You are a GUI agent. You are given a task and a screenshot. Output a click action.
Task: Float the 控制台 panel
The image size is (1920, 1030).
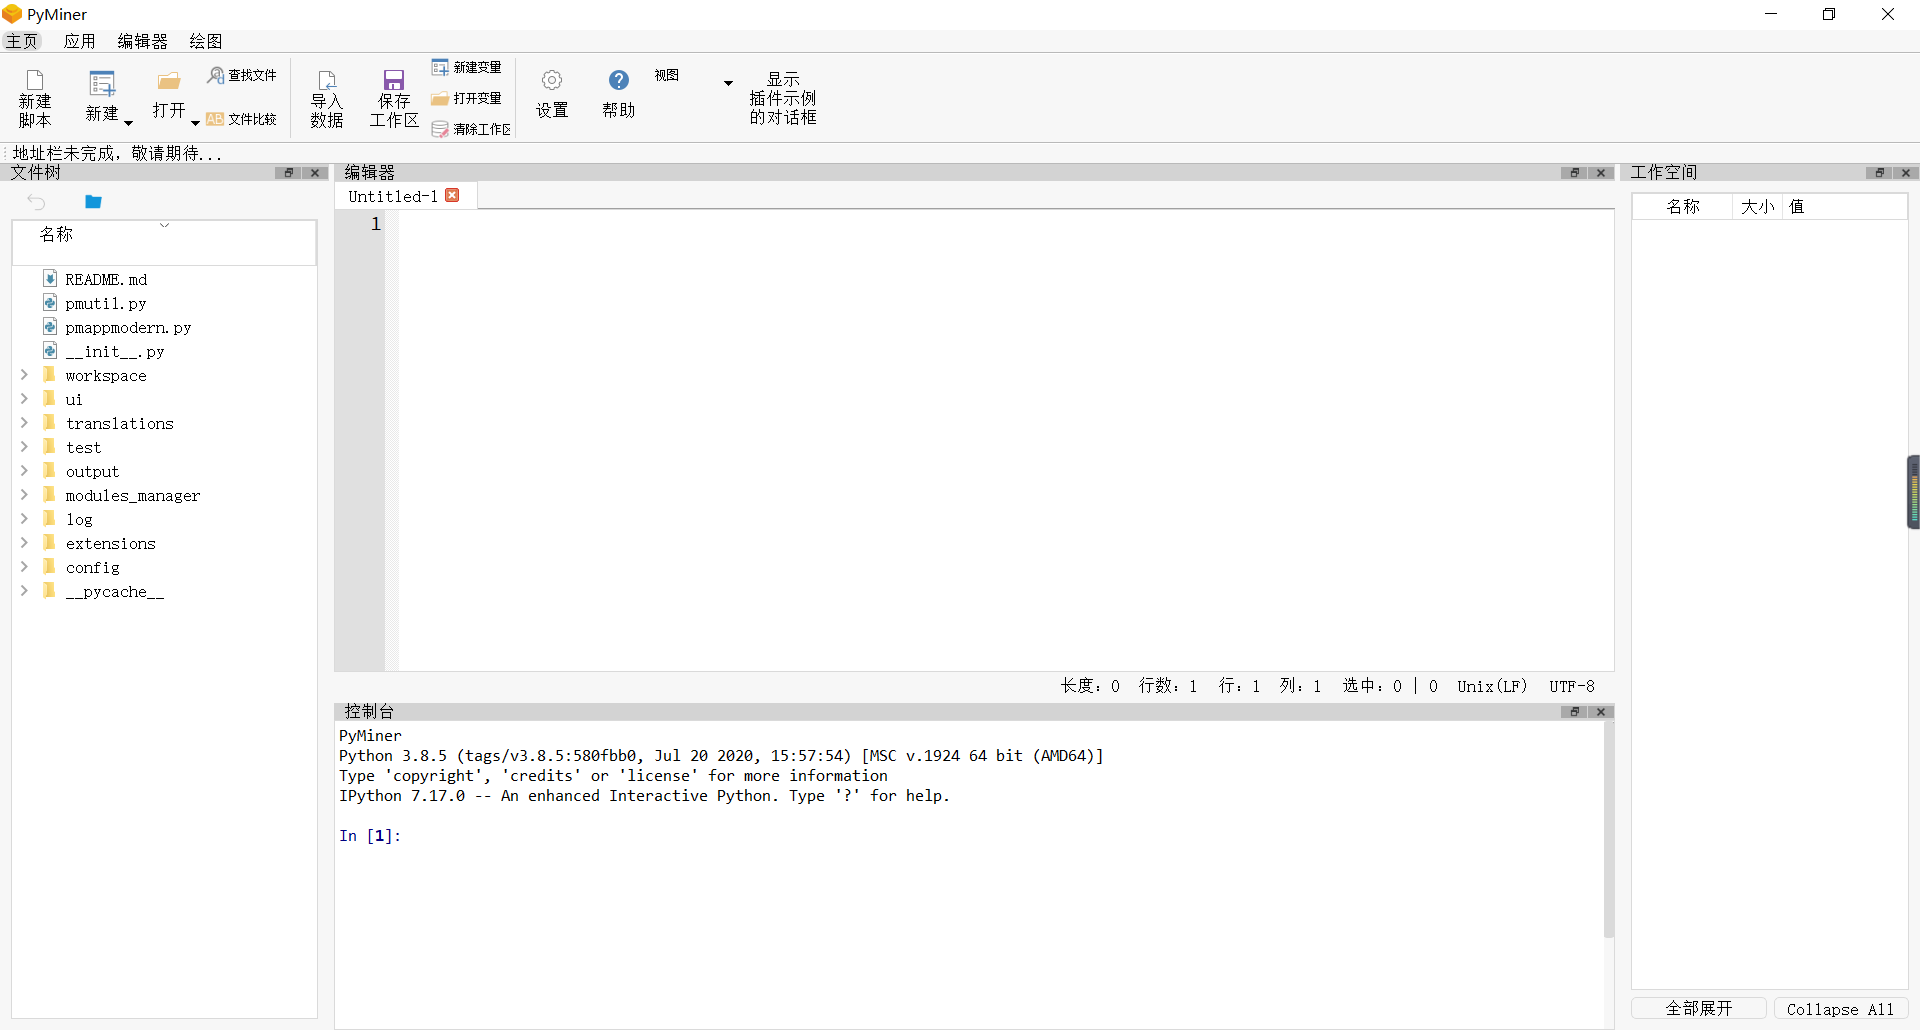pyautogui.click(x=1574, y=712)
